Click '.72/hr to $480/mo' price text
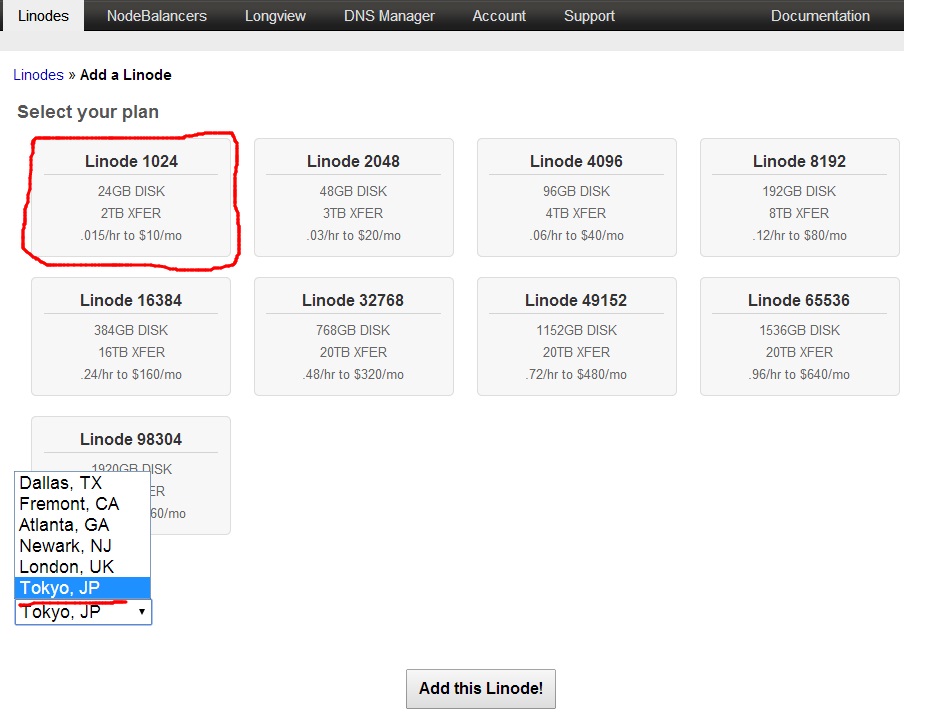Image resolution: width=936 pixels, height=722 pixels. click(x=576, y=375)
